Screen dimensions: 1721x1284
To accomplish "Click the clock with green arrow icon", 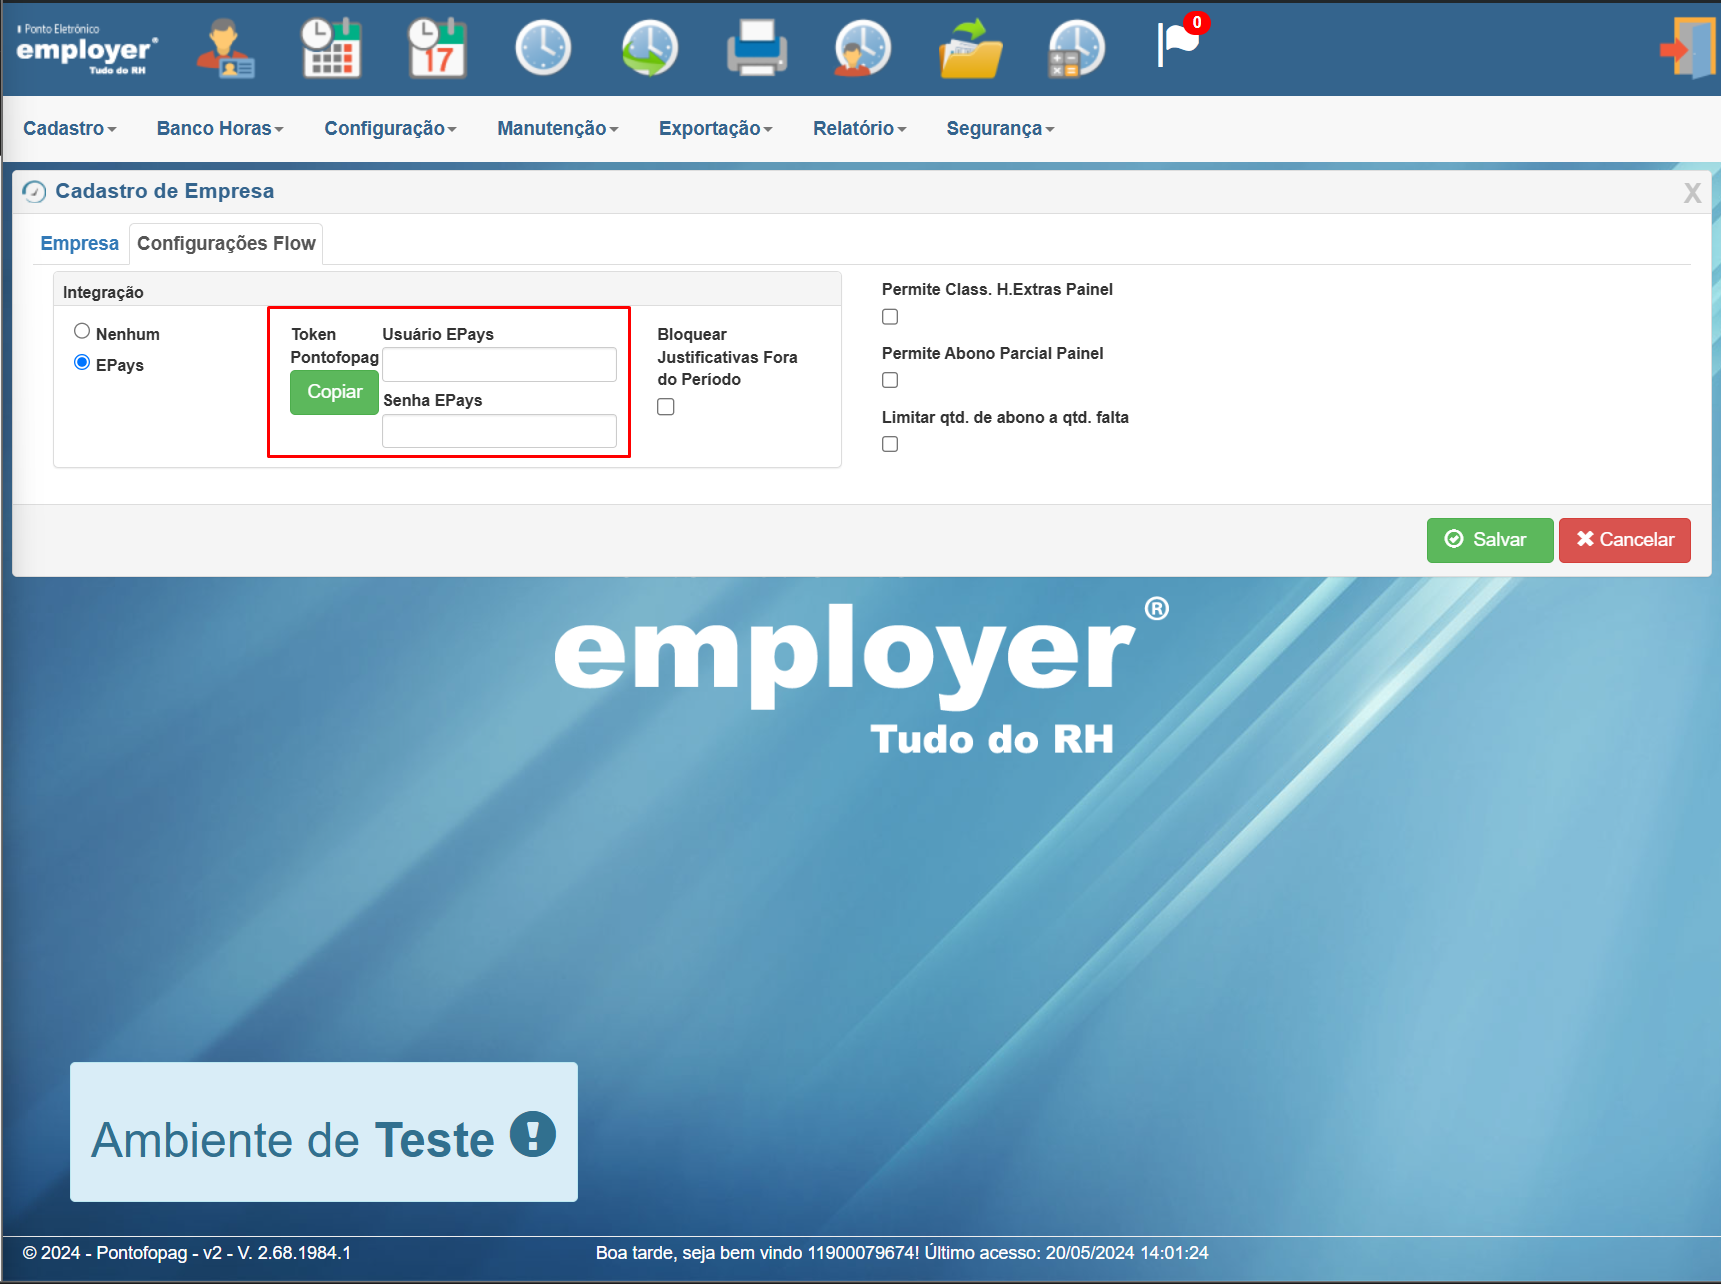I will pyautogui.click(x=650, y=48).
